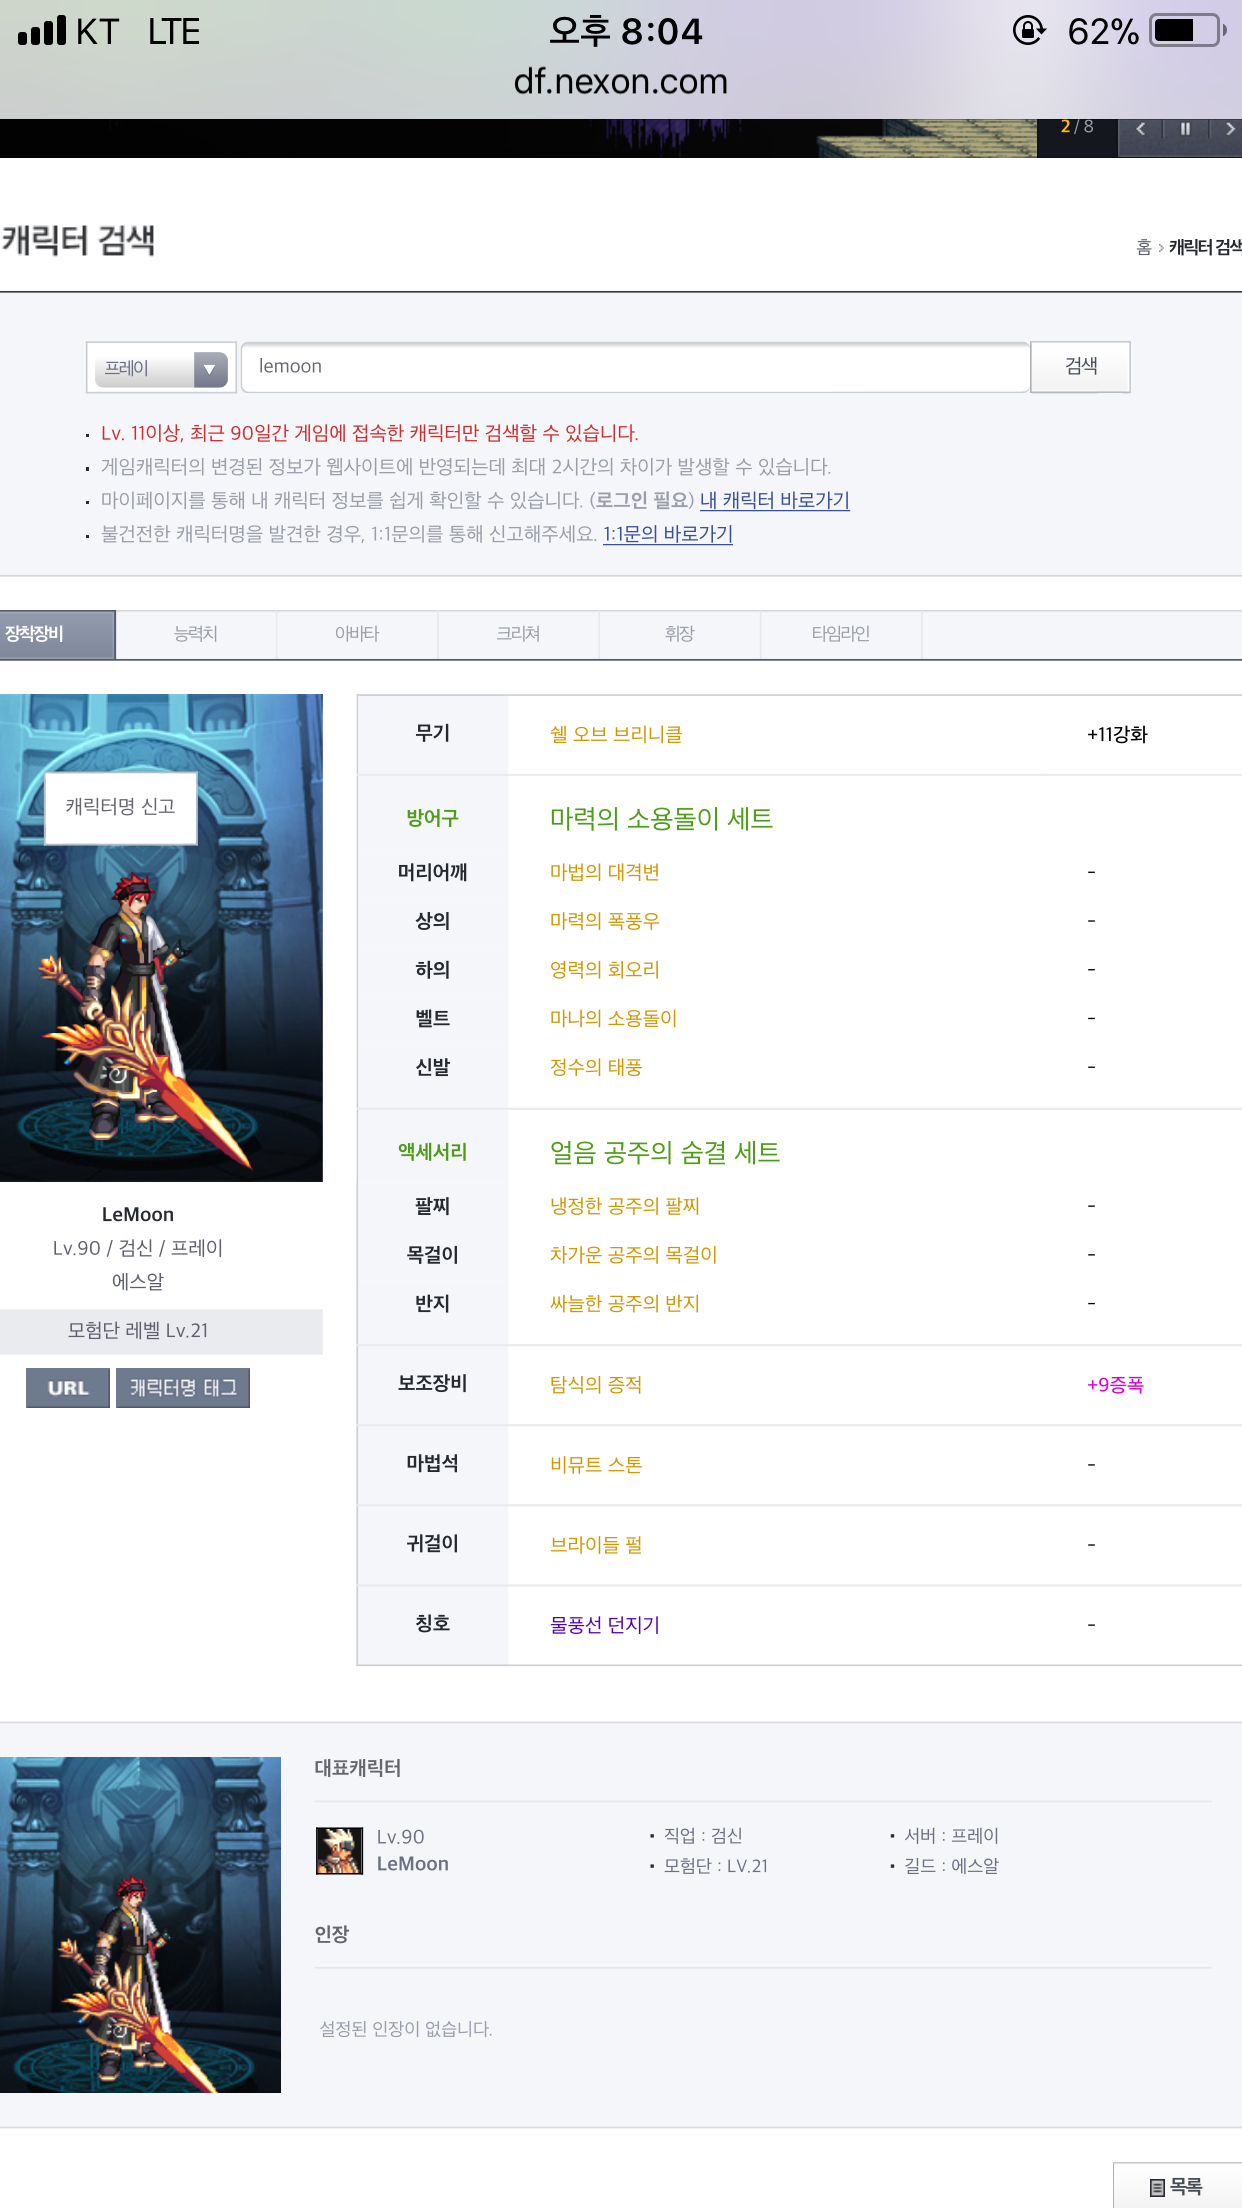Click the LeMoon name under Lv.90
The width and height of the screenshot is (1242, 2208).
[x=413, y=1864]
